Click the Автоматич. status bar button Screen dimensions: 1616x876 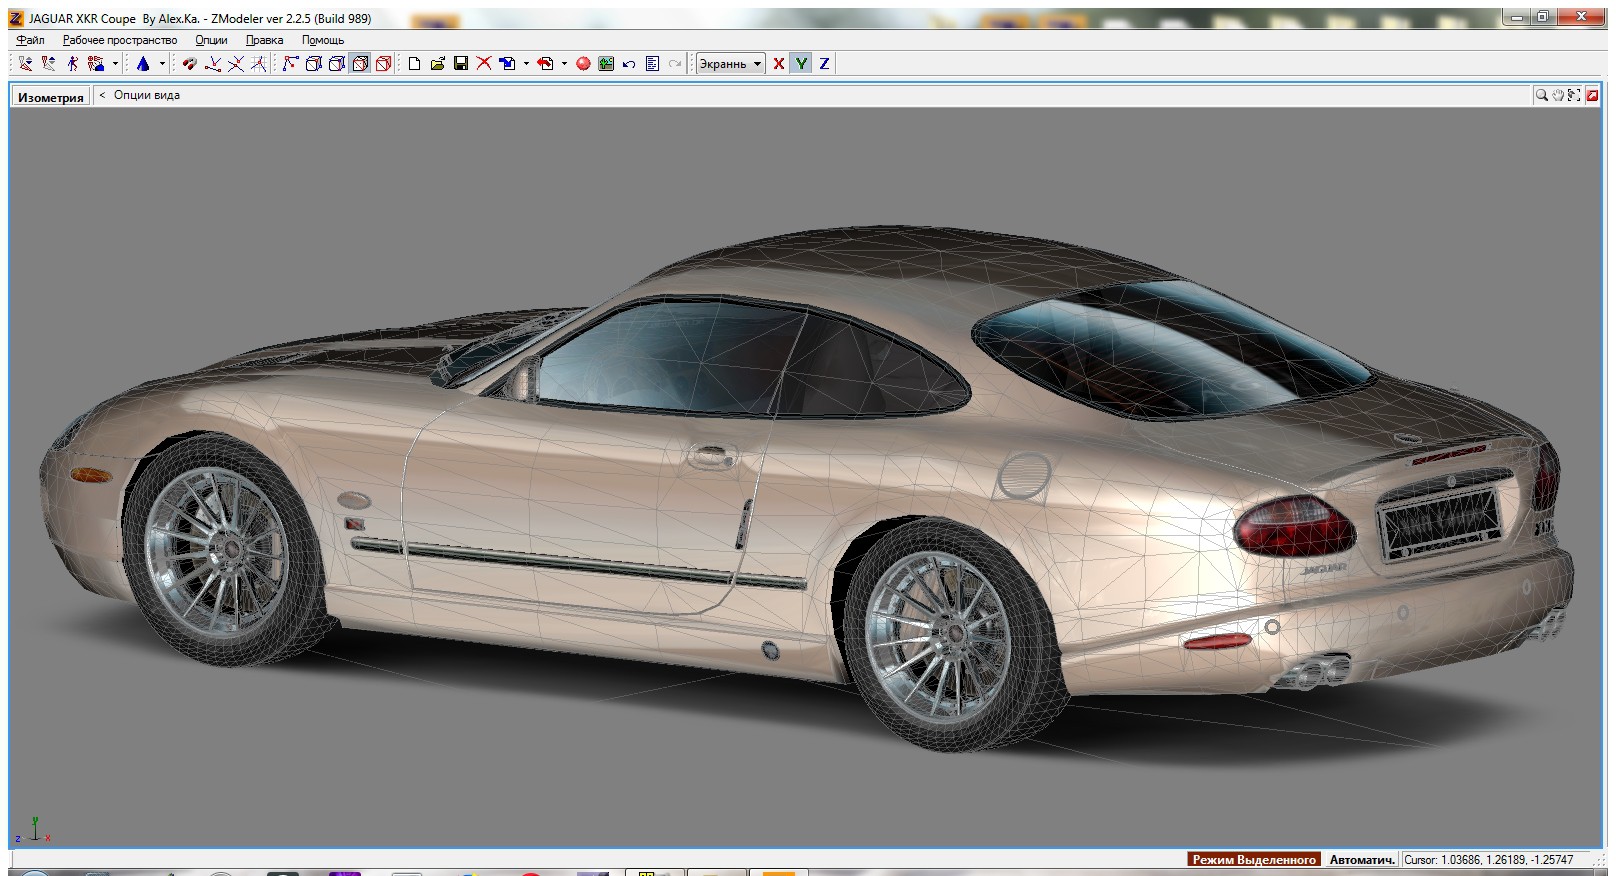pos(1361,860)
